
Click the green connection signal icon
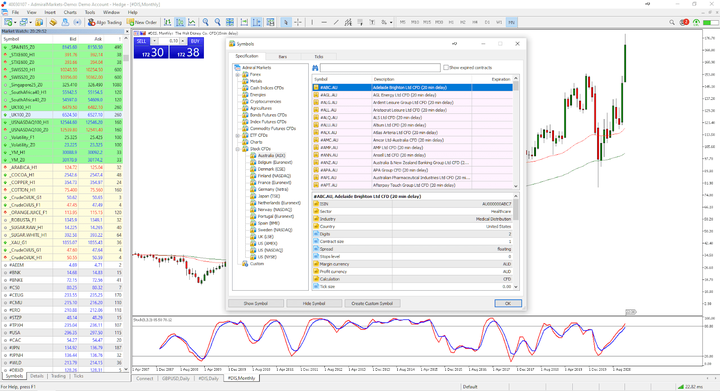click(x=697, y=22)
